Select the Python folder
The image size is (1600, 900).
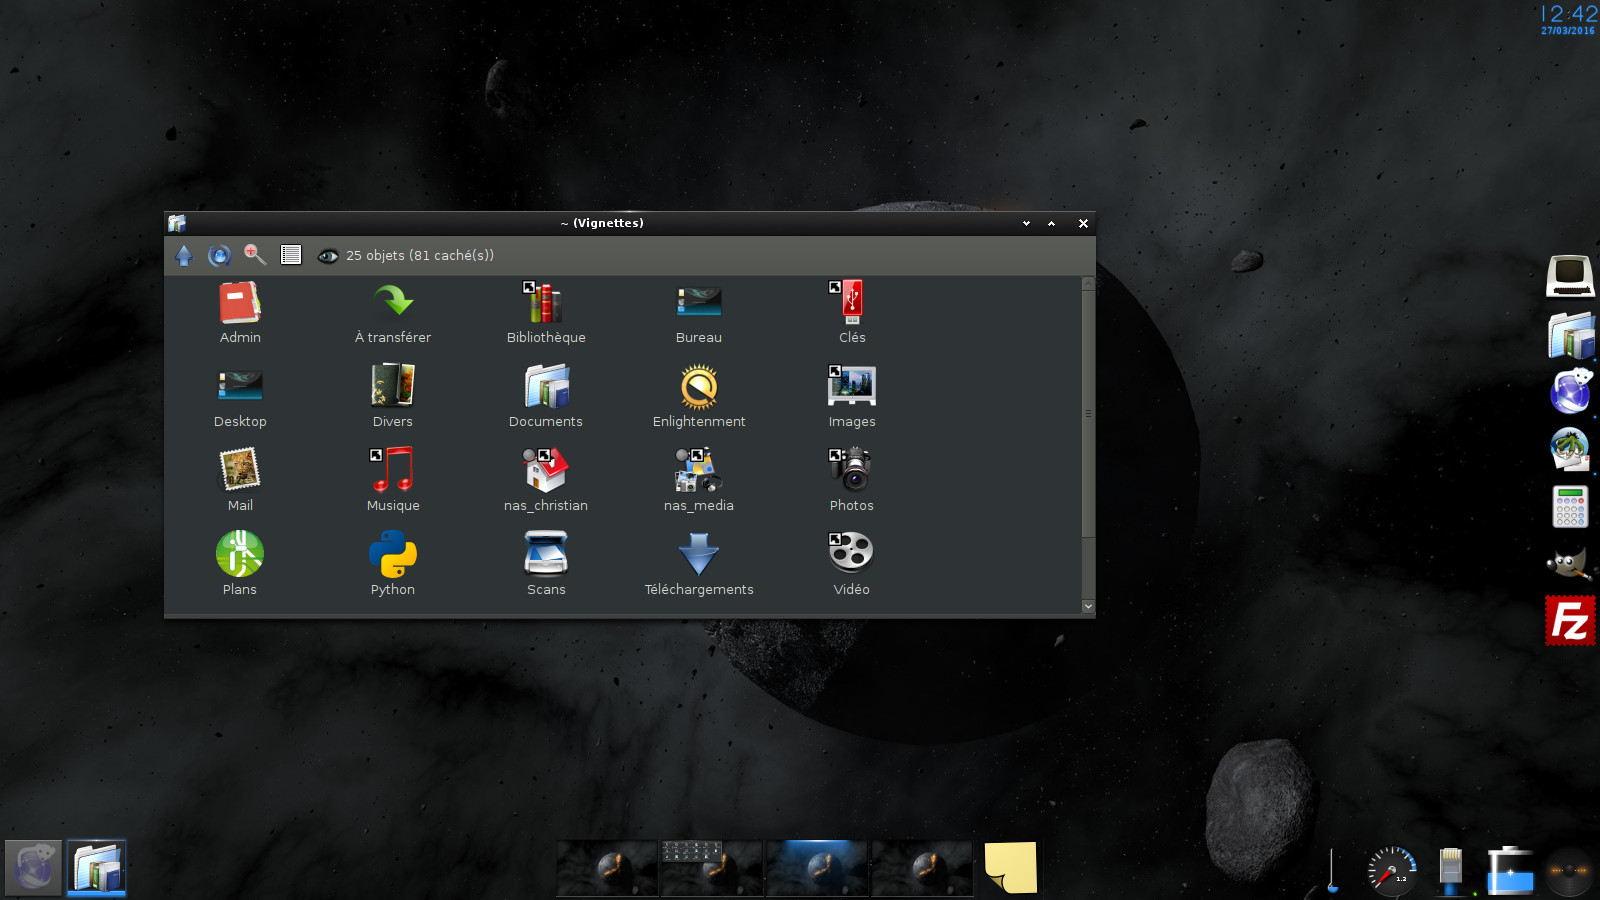click(393, 565)
